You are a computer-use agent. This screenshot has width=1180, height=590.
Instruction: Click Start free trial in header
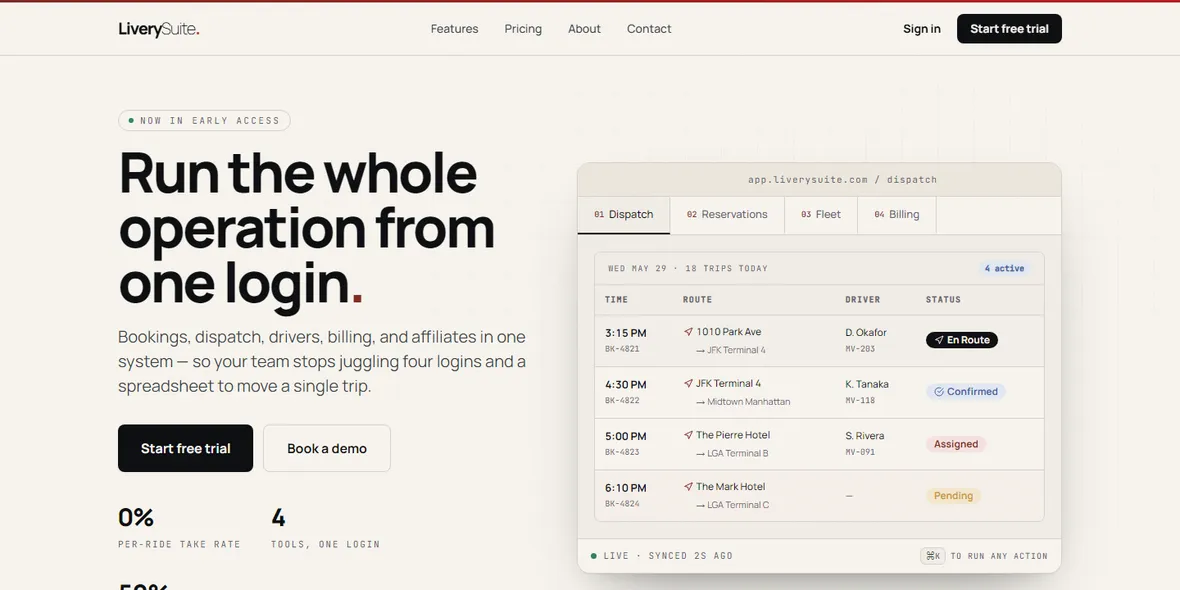(1009, 29)
